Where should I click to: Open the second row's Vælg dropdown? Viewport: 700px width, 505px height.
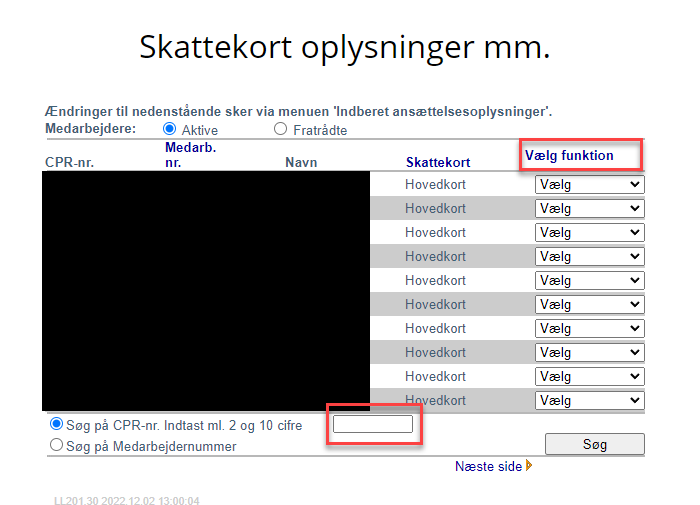[589, 209]
